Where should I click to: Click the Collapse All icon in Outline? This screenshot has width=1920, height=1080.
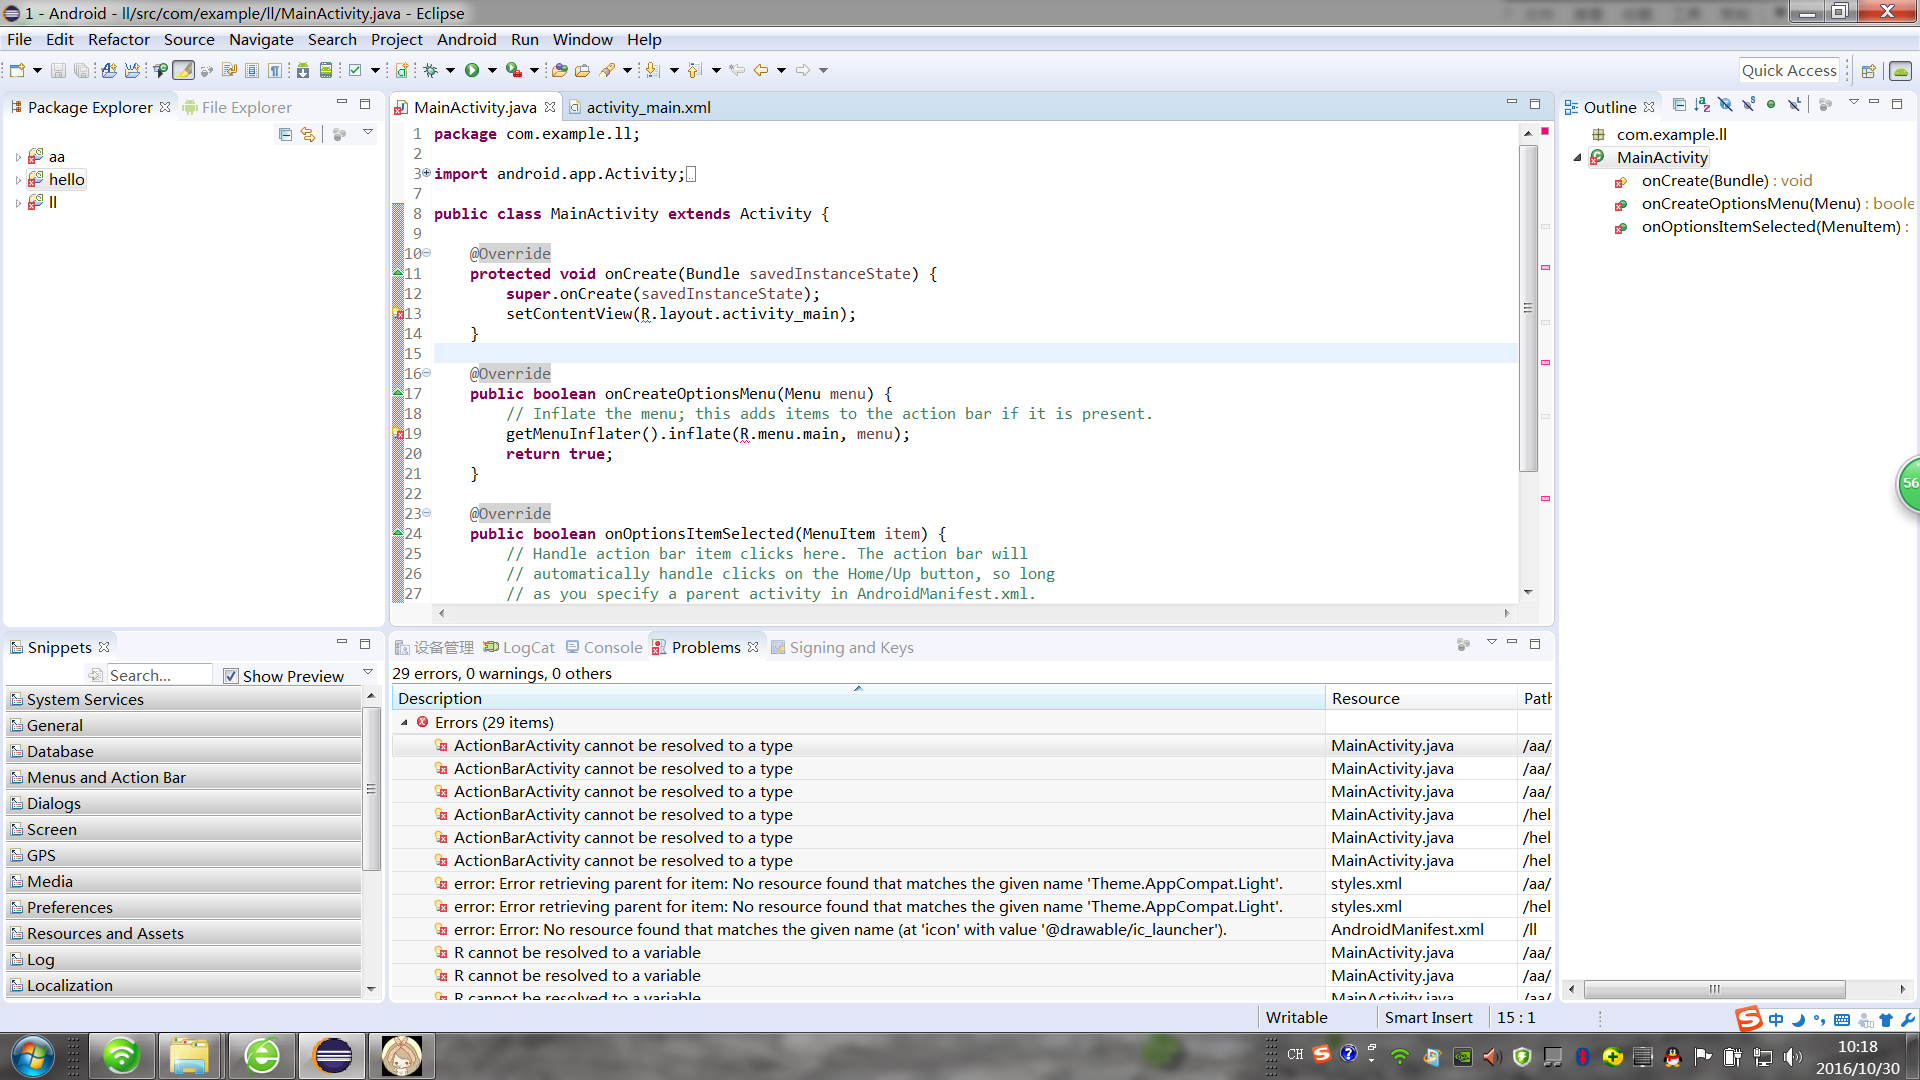click(1679, 105)
